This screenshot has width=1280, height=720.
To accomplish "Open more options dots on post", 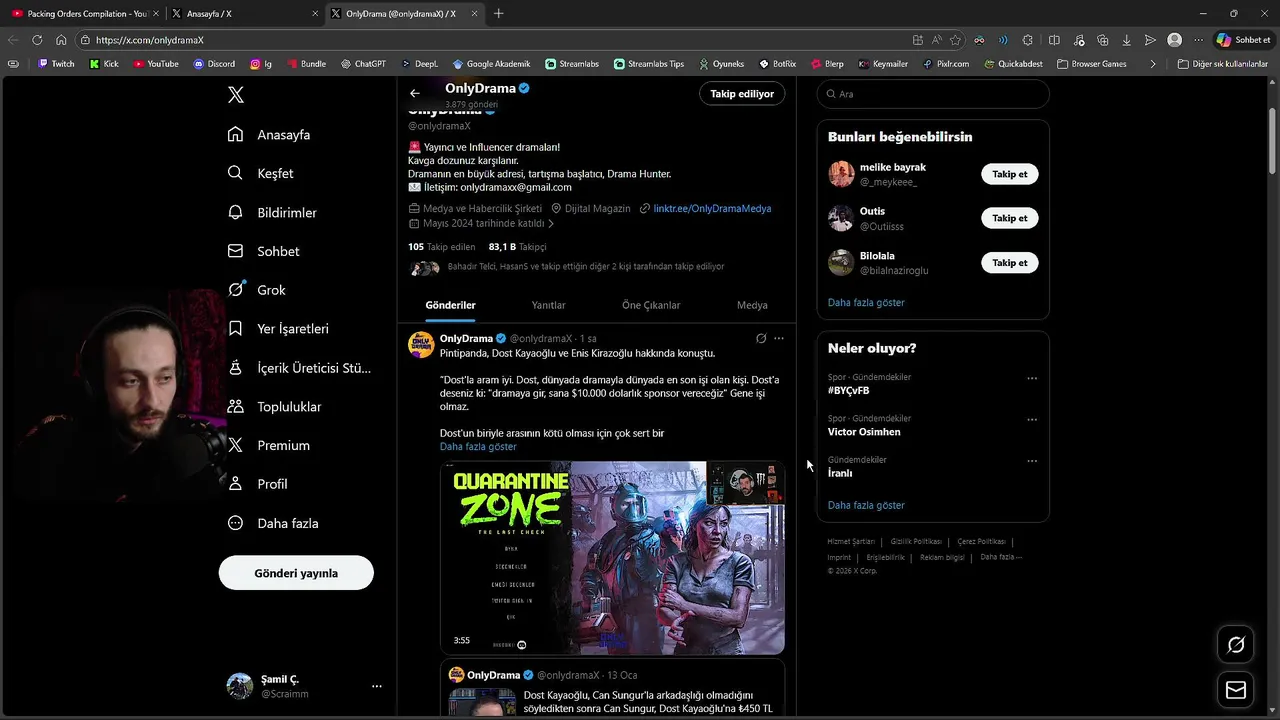I will 779,339.
